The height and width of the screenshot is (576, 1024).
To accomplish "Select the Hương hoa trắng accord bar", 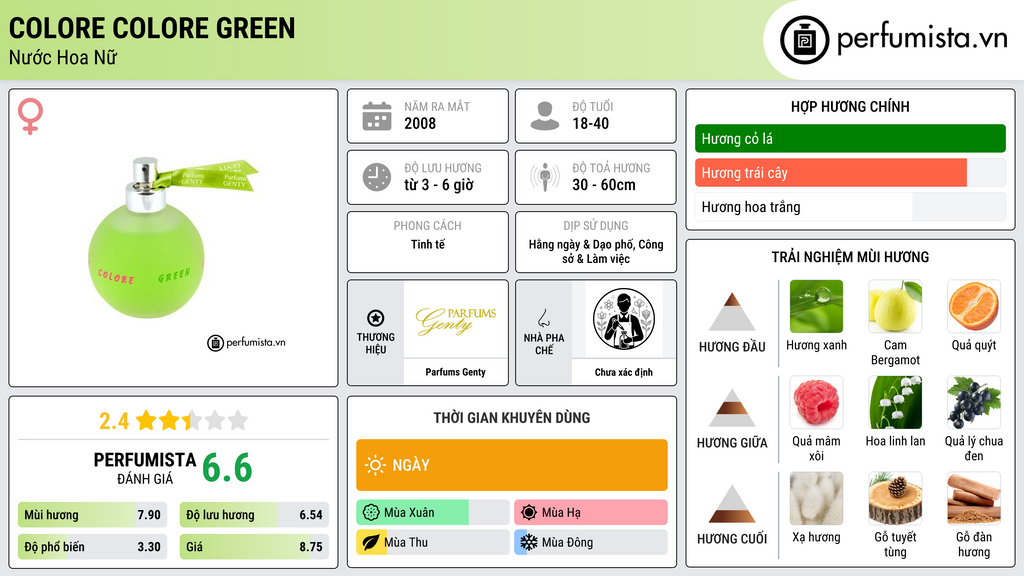I will [x=850, y=207].
